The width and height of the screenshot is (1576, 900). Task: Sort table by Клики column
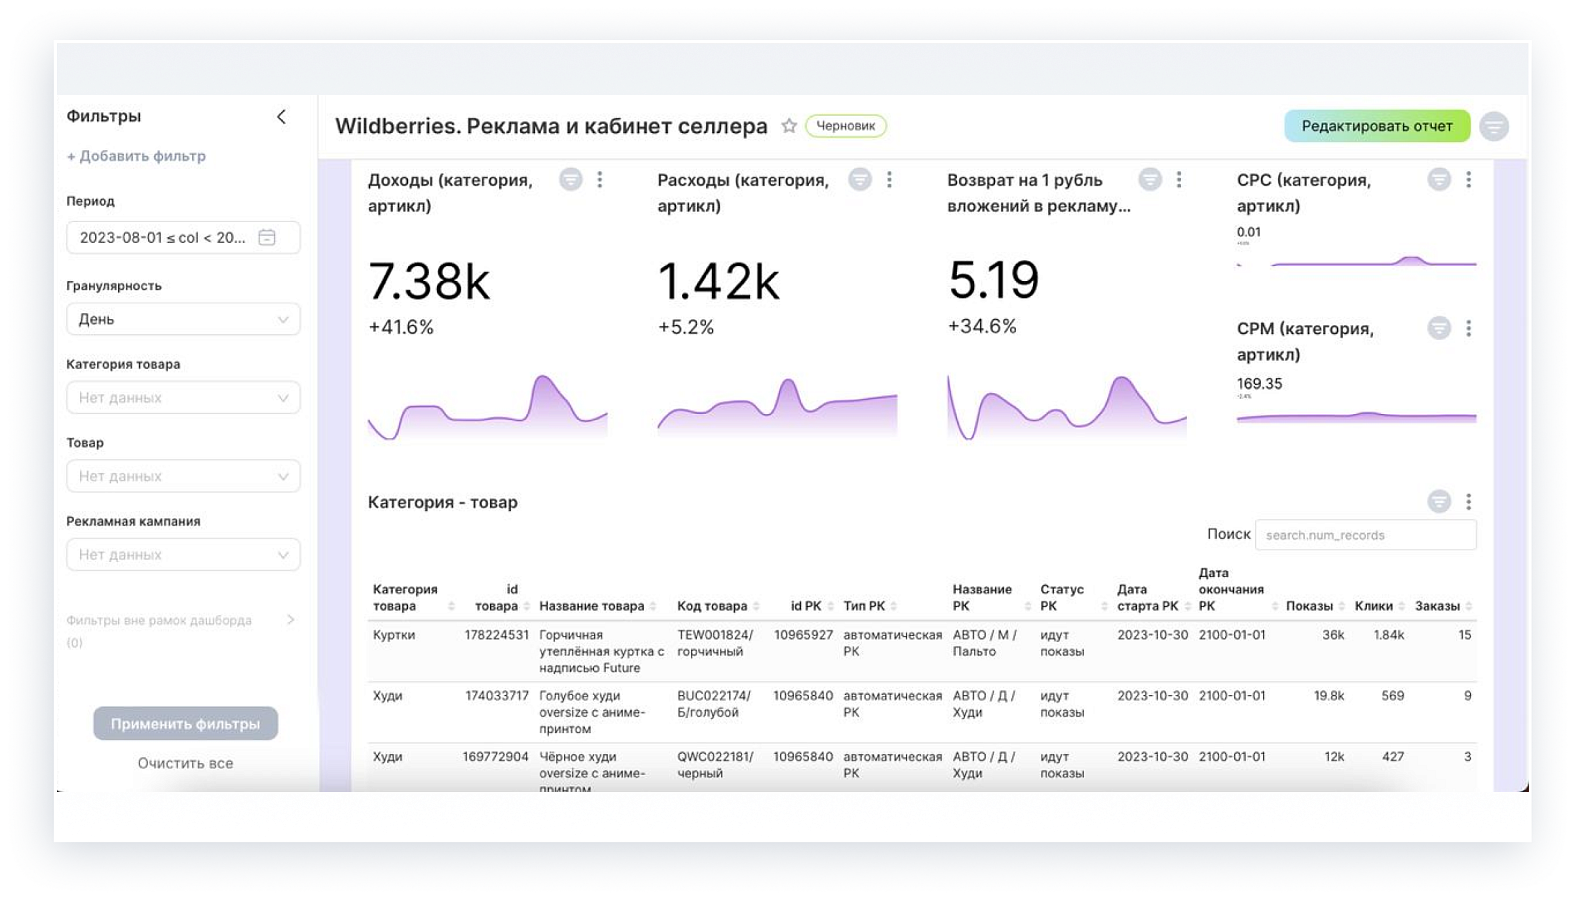click(1402, 607)
